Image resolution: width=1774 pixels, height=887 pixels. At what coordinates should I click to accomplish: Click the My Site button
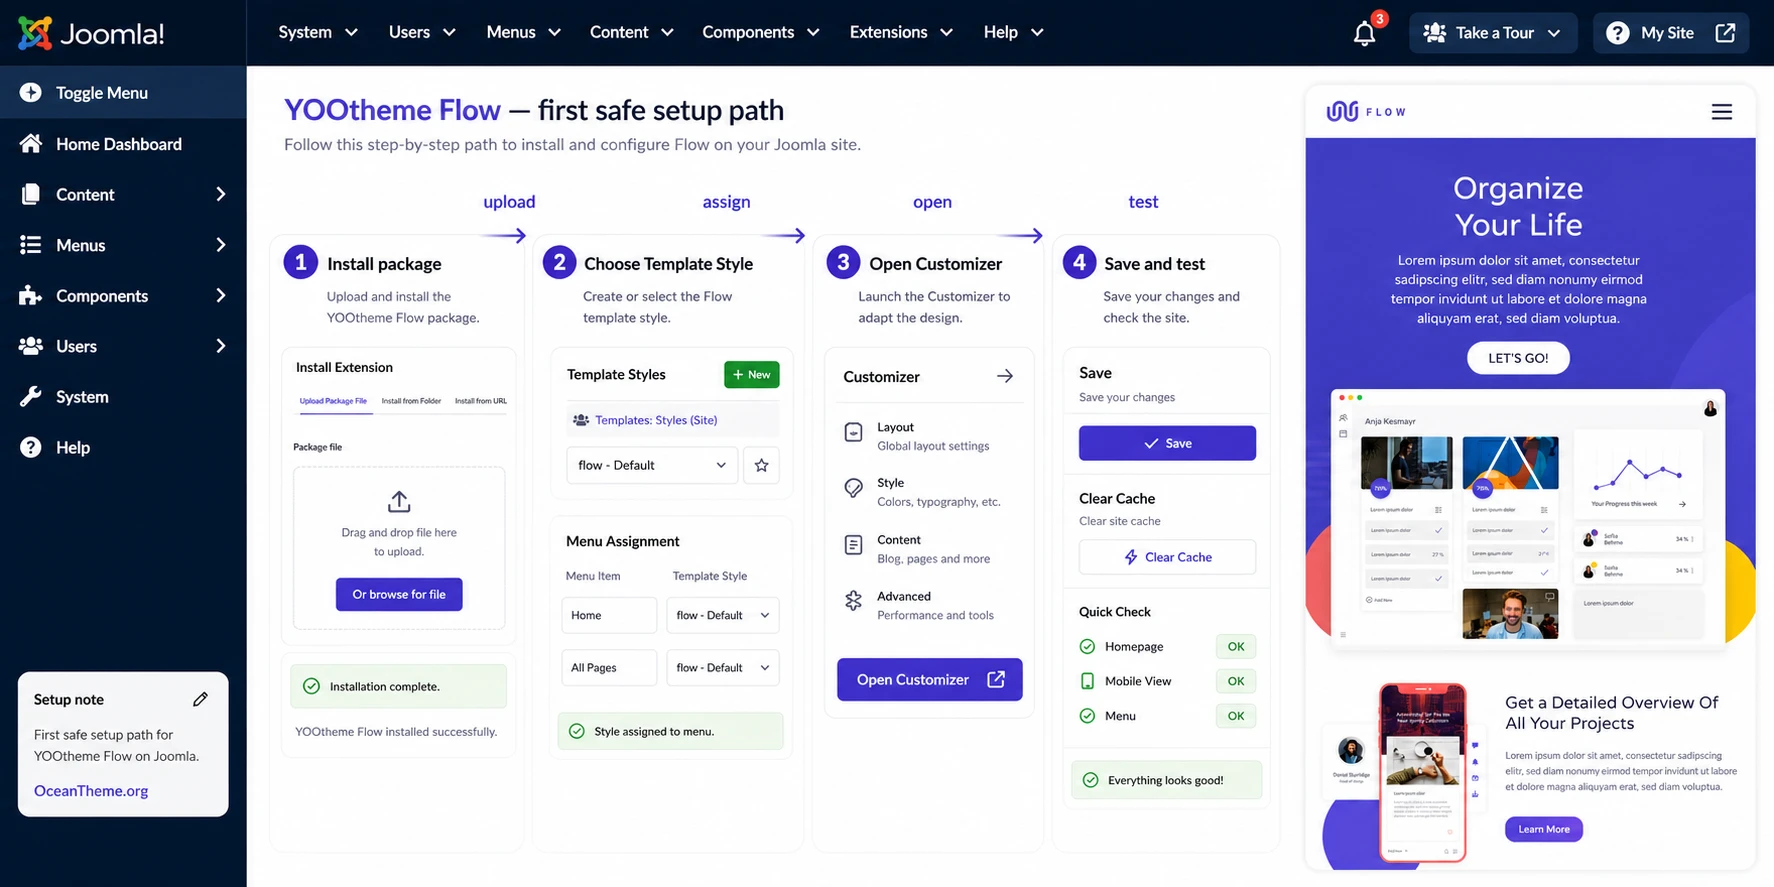1670,33
